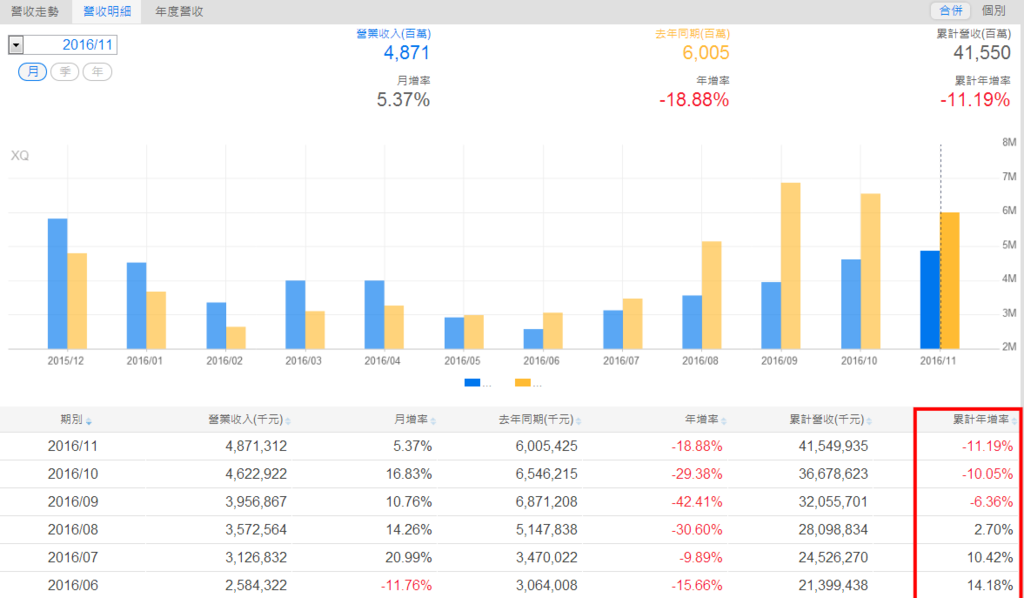Click the revenue cell 3,572,564
The height and width of the screenshot is (598, 1024).
256,529
